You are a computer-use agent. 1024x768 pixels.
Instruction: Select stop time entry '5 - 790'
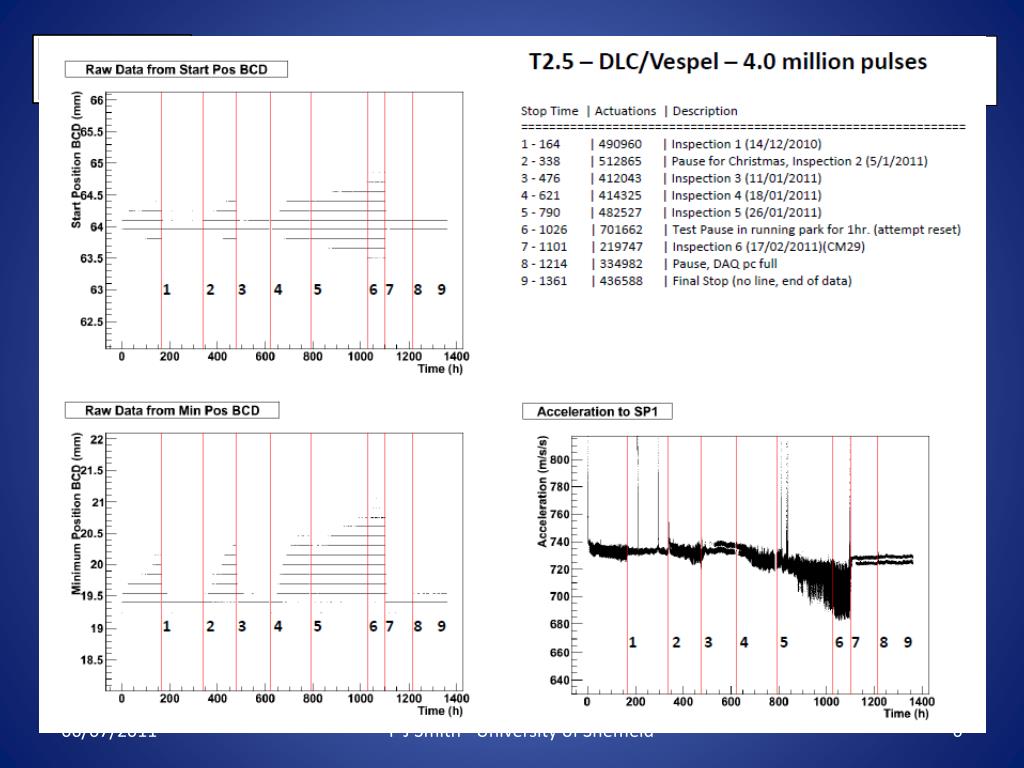(x=540, y=212)
